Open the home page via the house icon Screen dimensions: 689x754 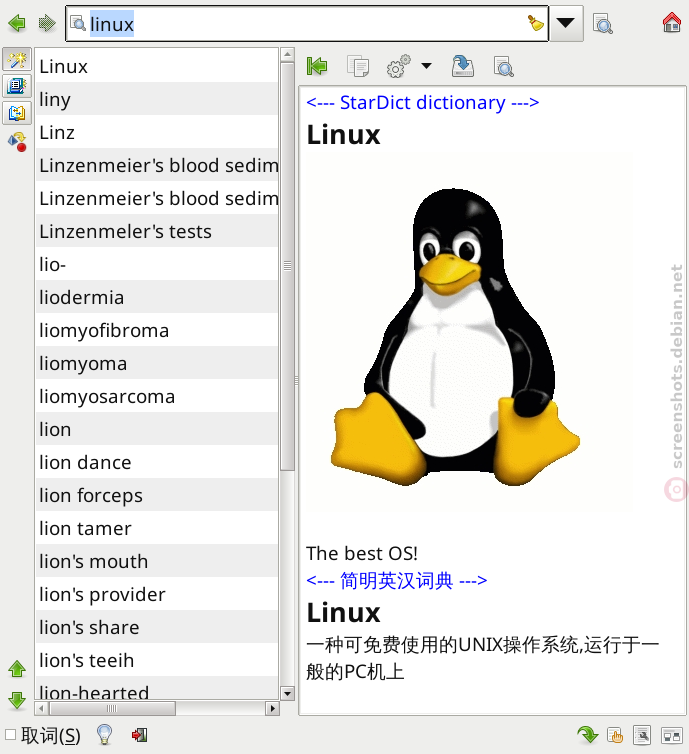click(671, 23)
